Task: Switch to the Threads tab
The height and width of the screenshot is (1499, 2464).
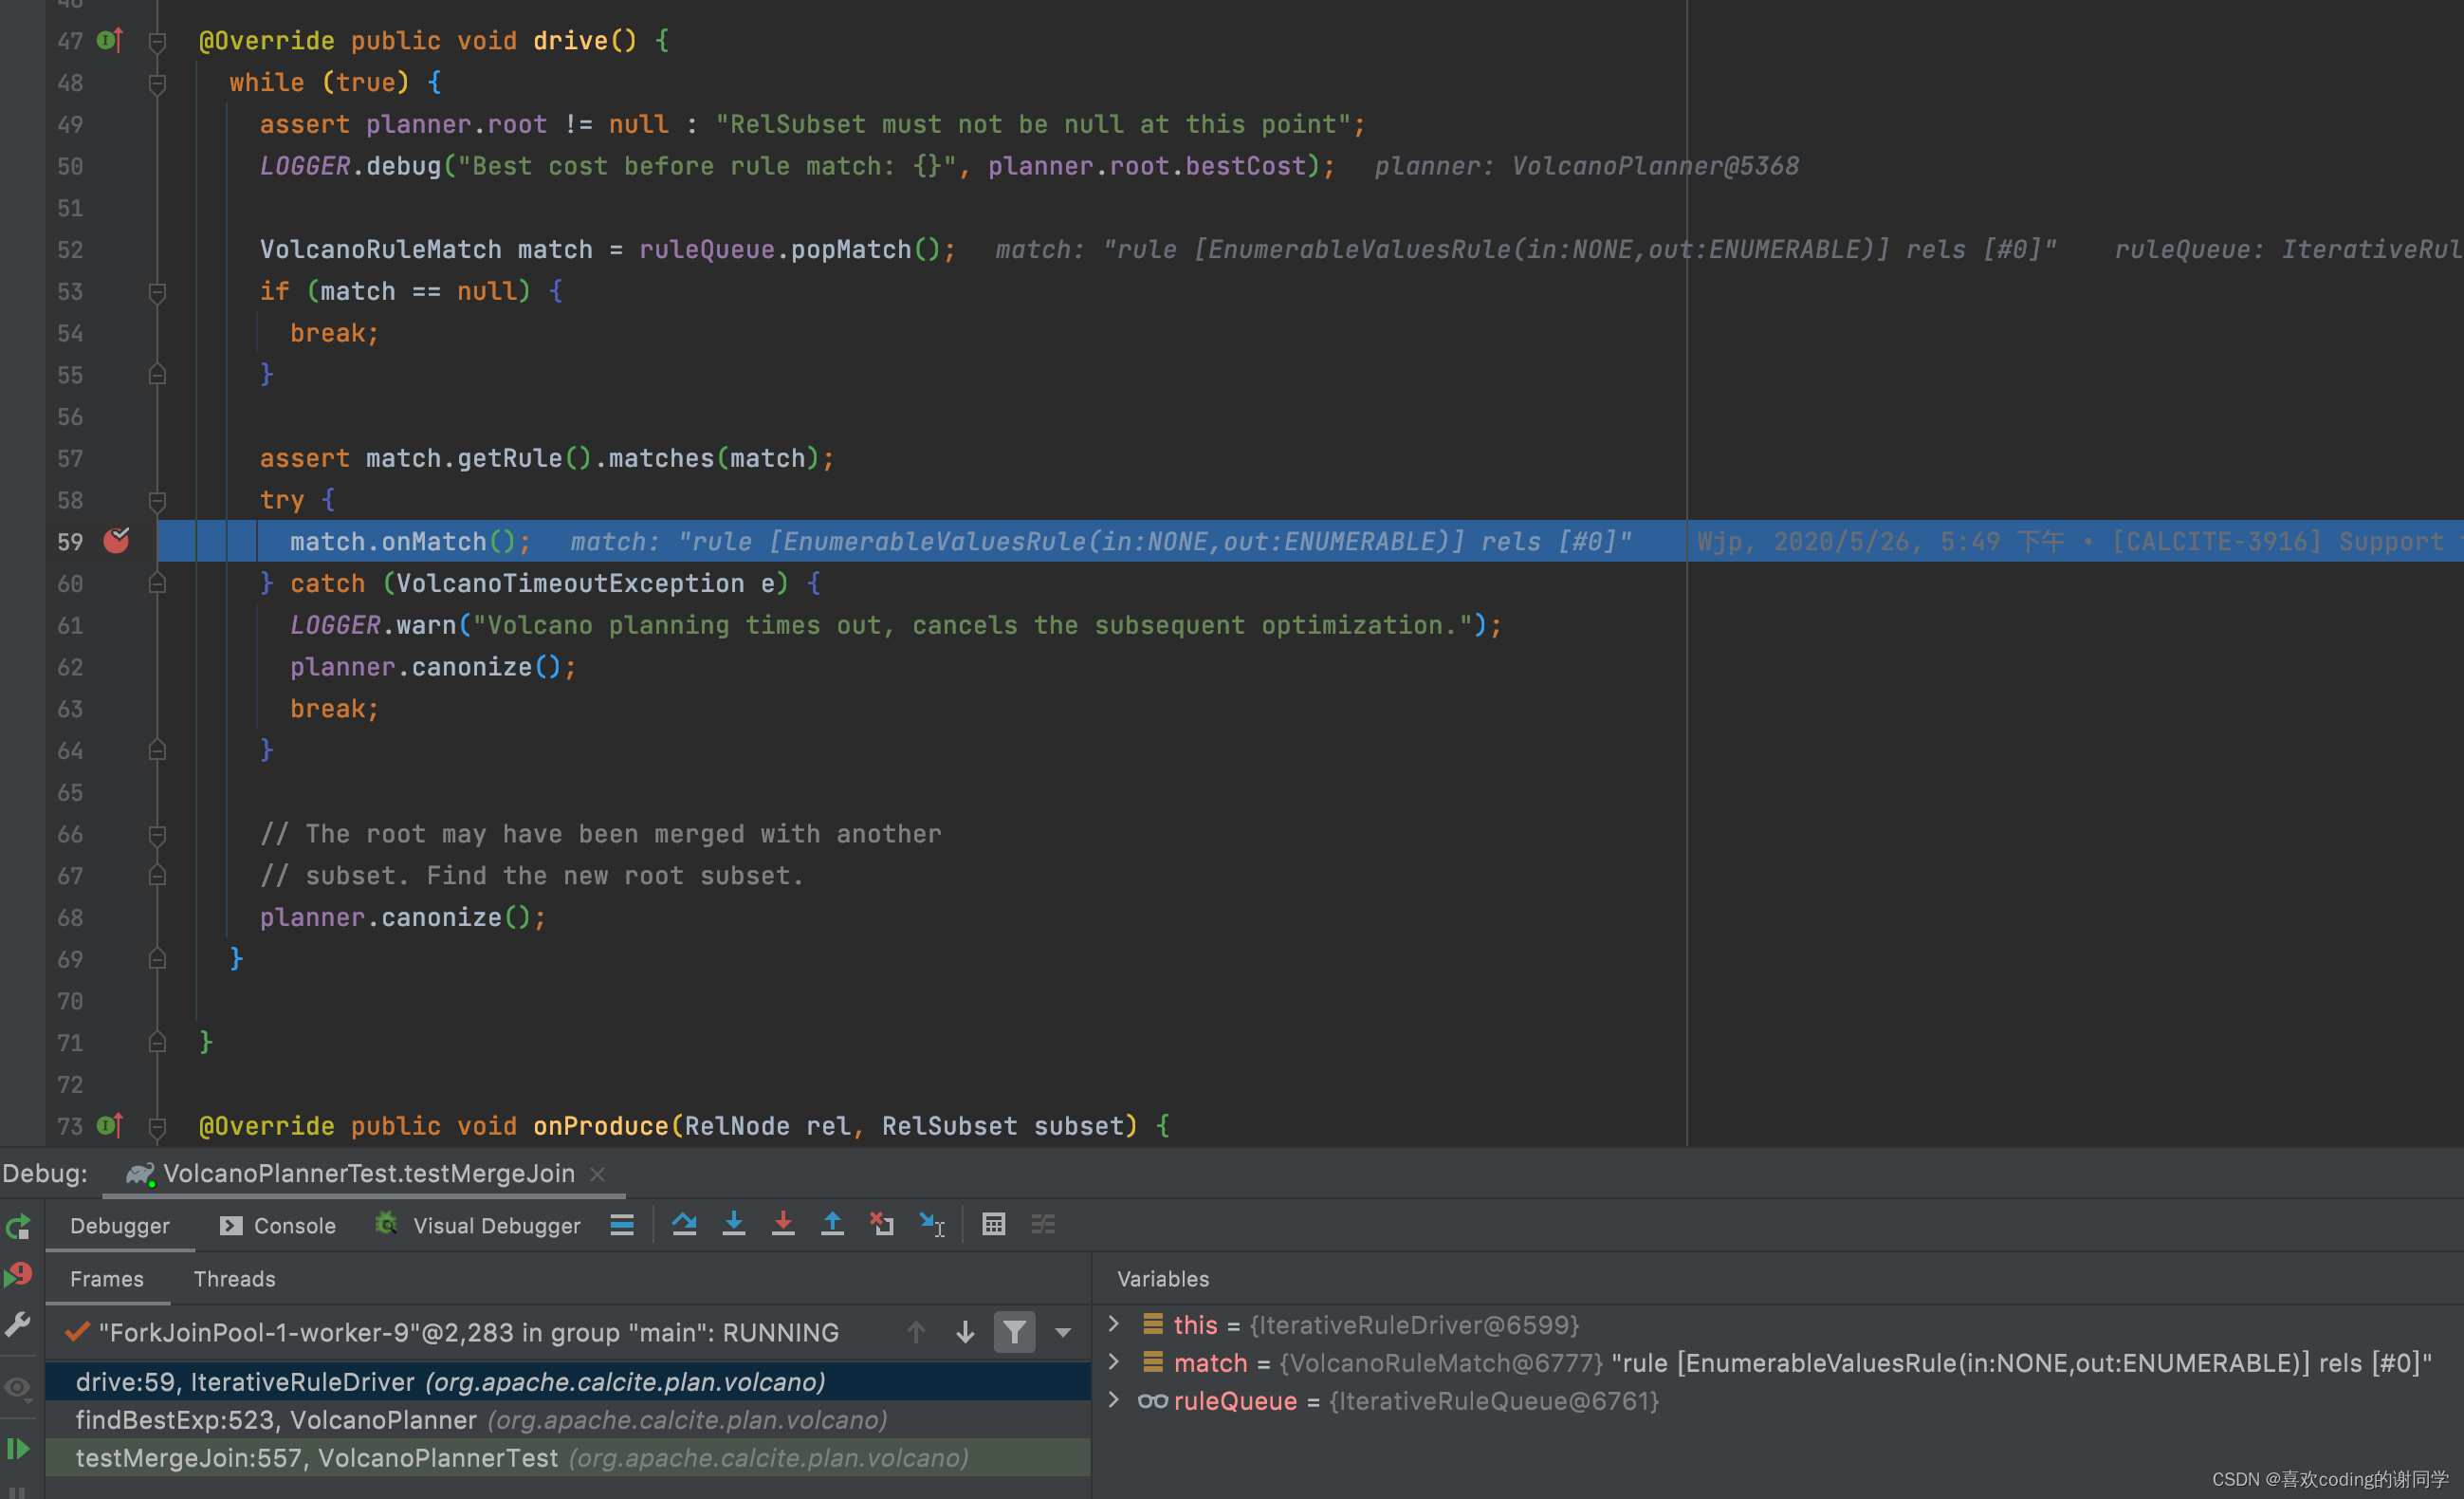Action: coord(234,1279)
